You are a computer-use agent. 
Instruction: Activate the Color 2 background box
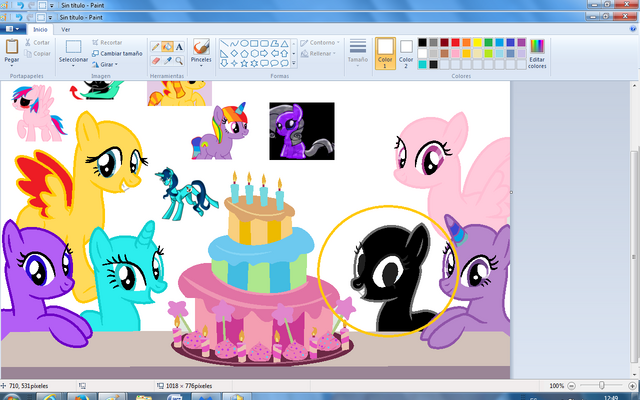pyautogui.click(x=406, y=53)
